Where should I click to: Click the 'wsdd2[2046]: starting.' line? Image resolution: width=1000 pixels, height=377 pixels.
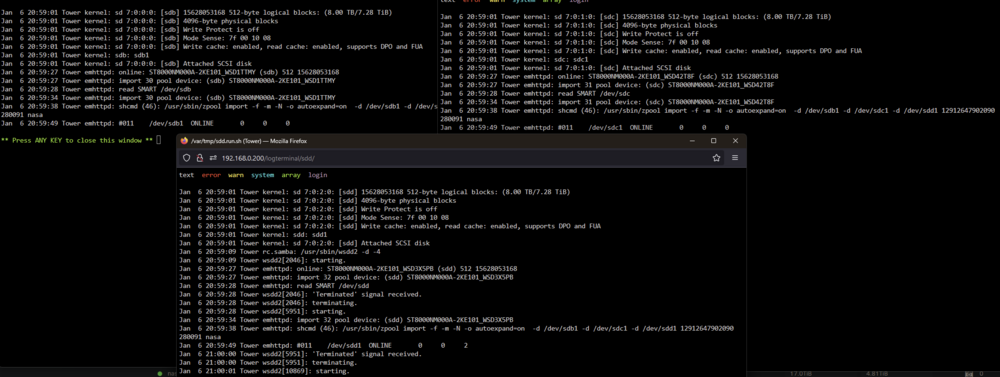coord(261,260)
